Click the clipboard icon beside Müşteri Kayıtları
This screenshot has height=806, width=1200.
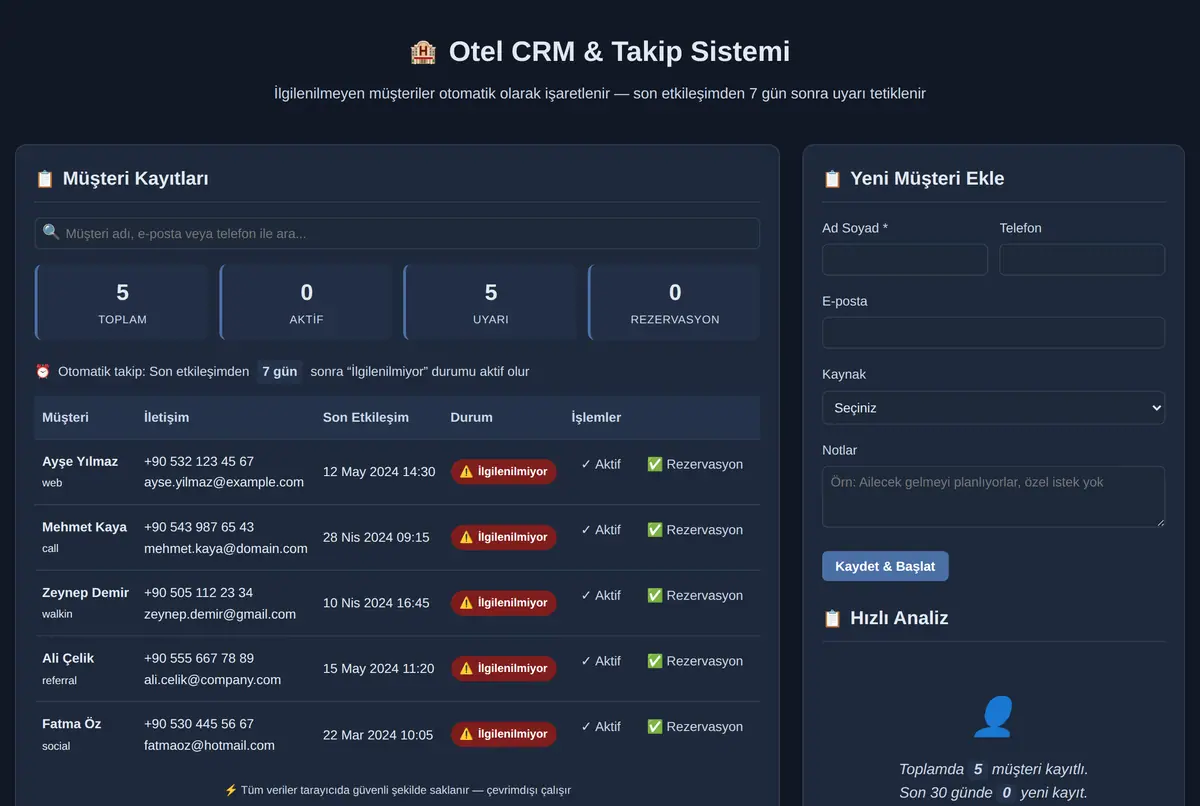45,179
